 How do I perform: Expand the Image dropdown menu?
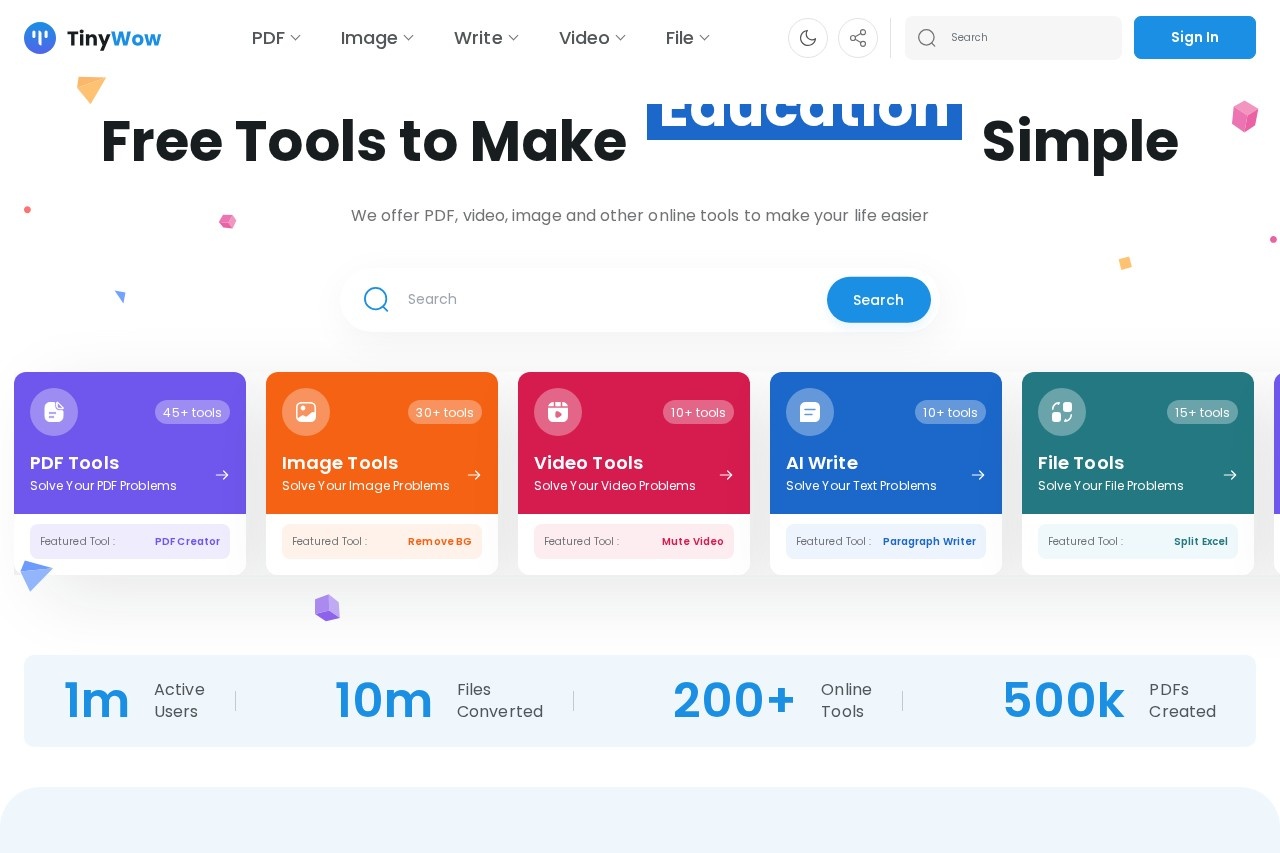377,38
